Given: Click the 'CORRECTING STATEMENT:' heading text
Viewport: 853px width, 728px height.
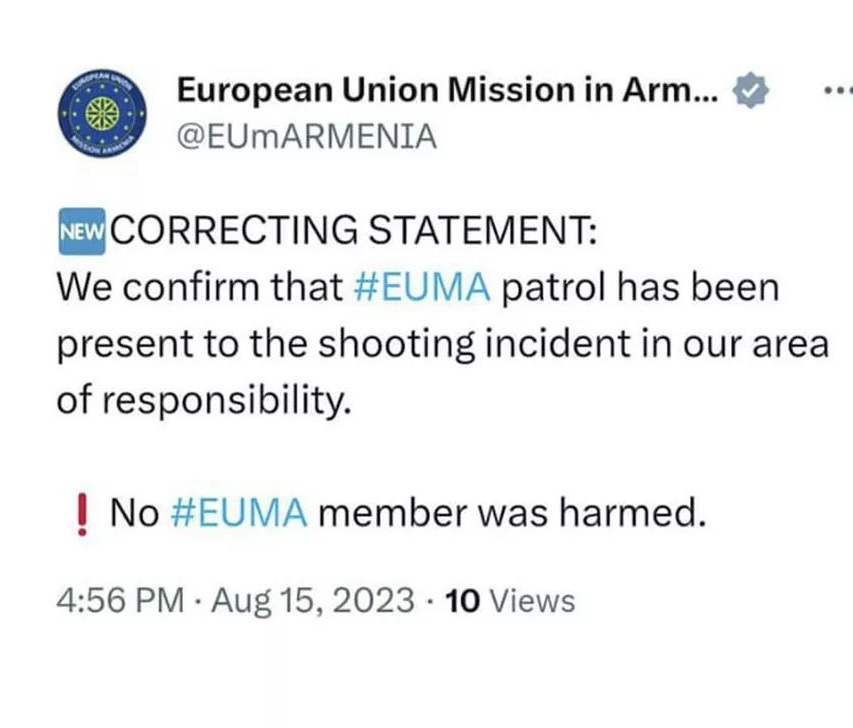Looking at the screenshot, I should [x=353, y=231].
